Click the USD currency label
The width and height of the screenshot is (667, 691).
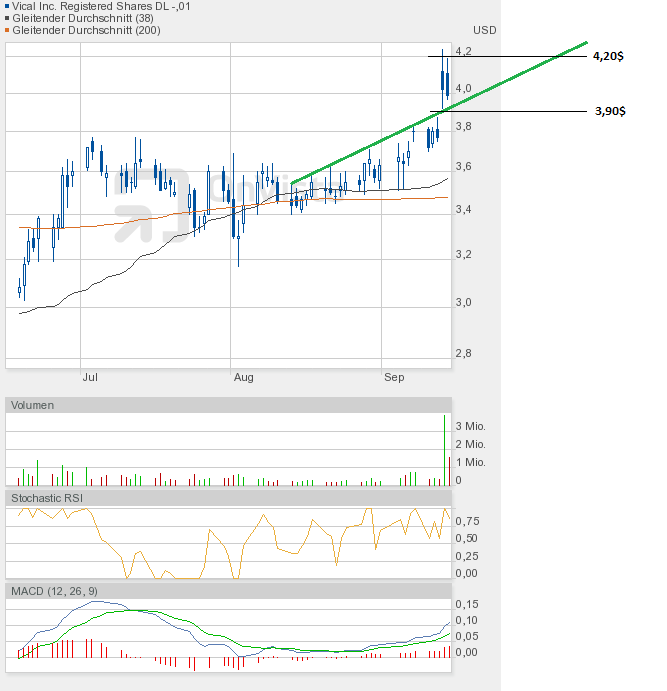(484, 30)
